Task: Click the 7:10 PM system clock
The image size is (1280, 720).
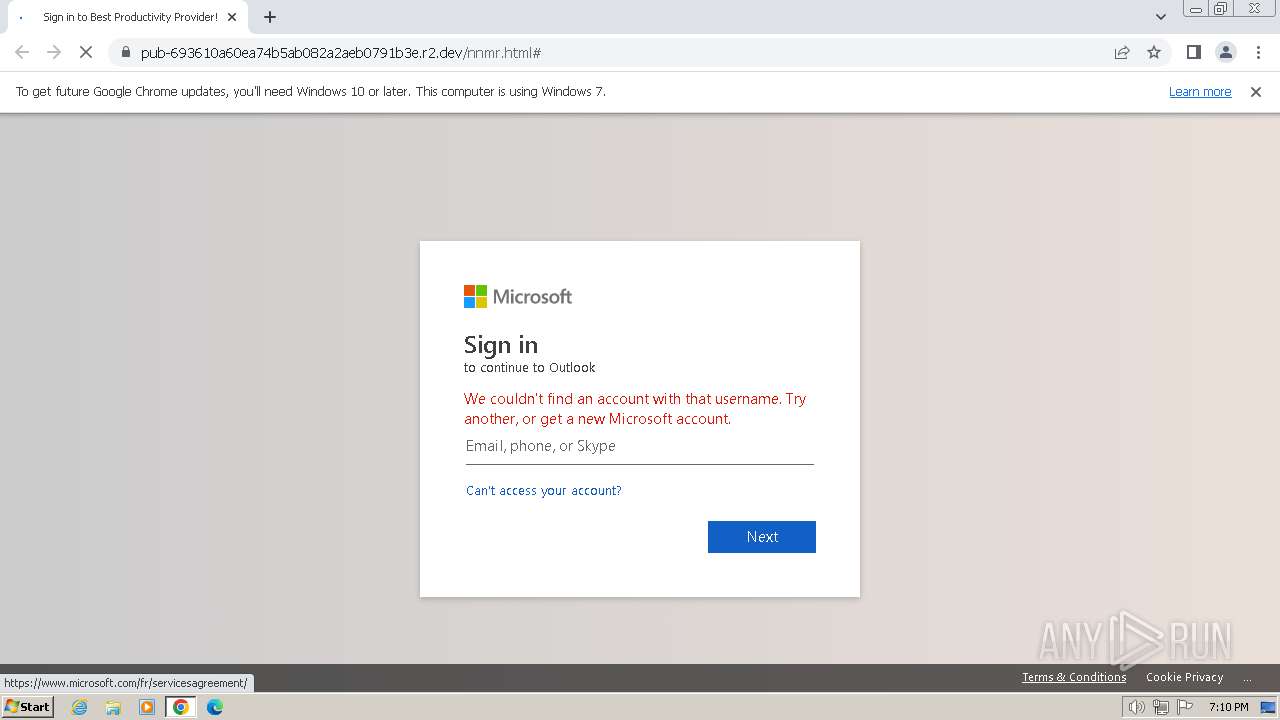Action: tap(1228, 707)
